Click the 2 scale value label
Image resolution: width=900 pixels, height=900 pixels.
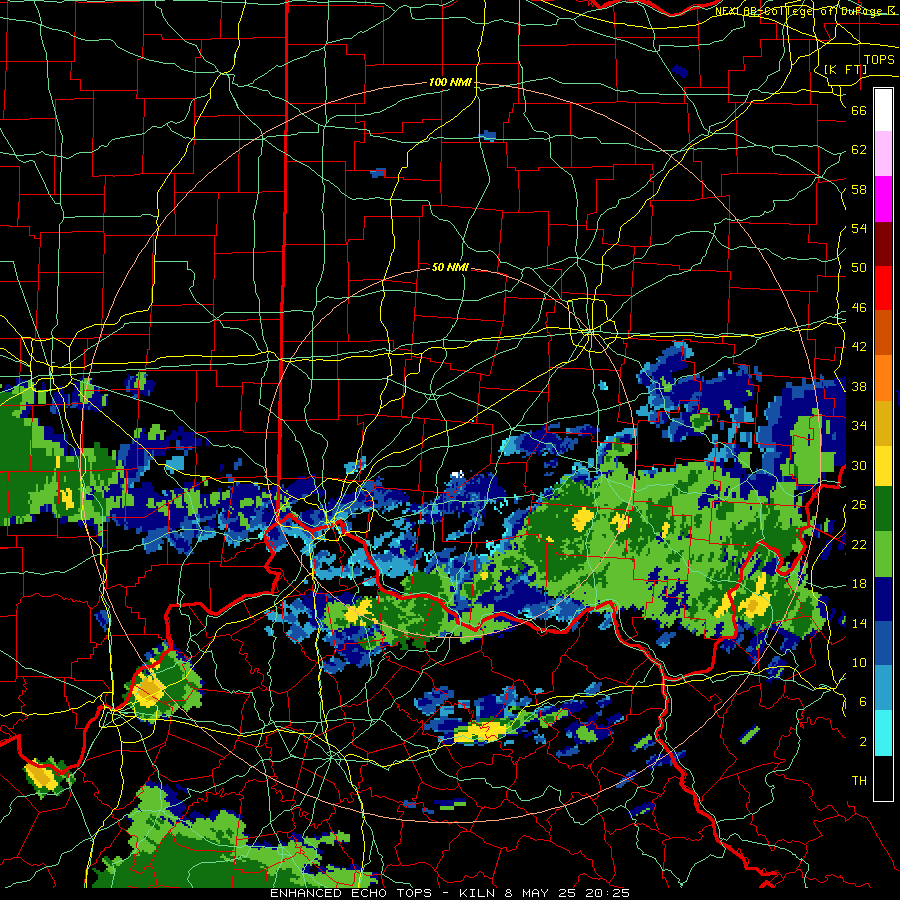pos(863,742)
